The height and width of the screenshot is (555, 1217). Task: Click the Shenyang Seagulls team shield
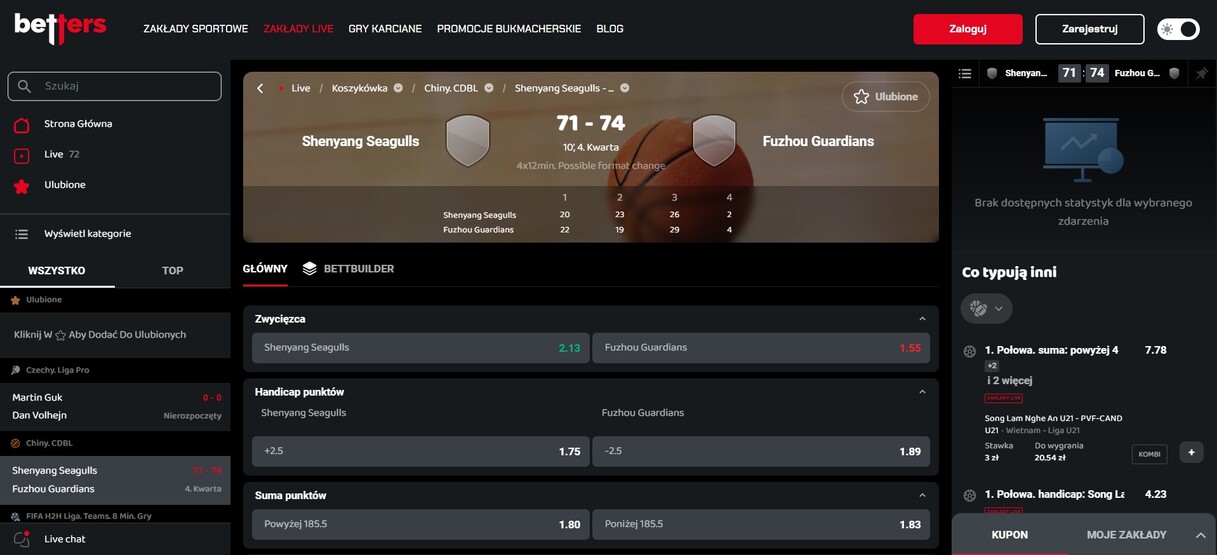point(467,140)
